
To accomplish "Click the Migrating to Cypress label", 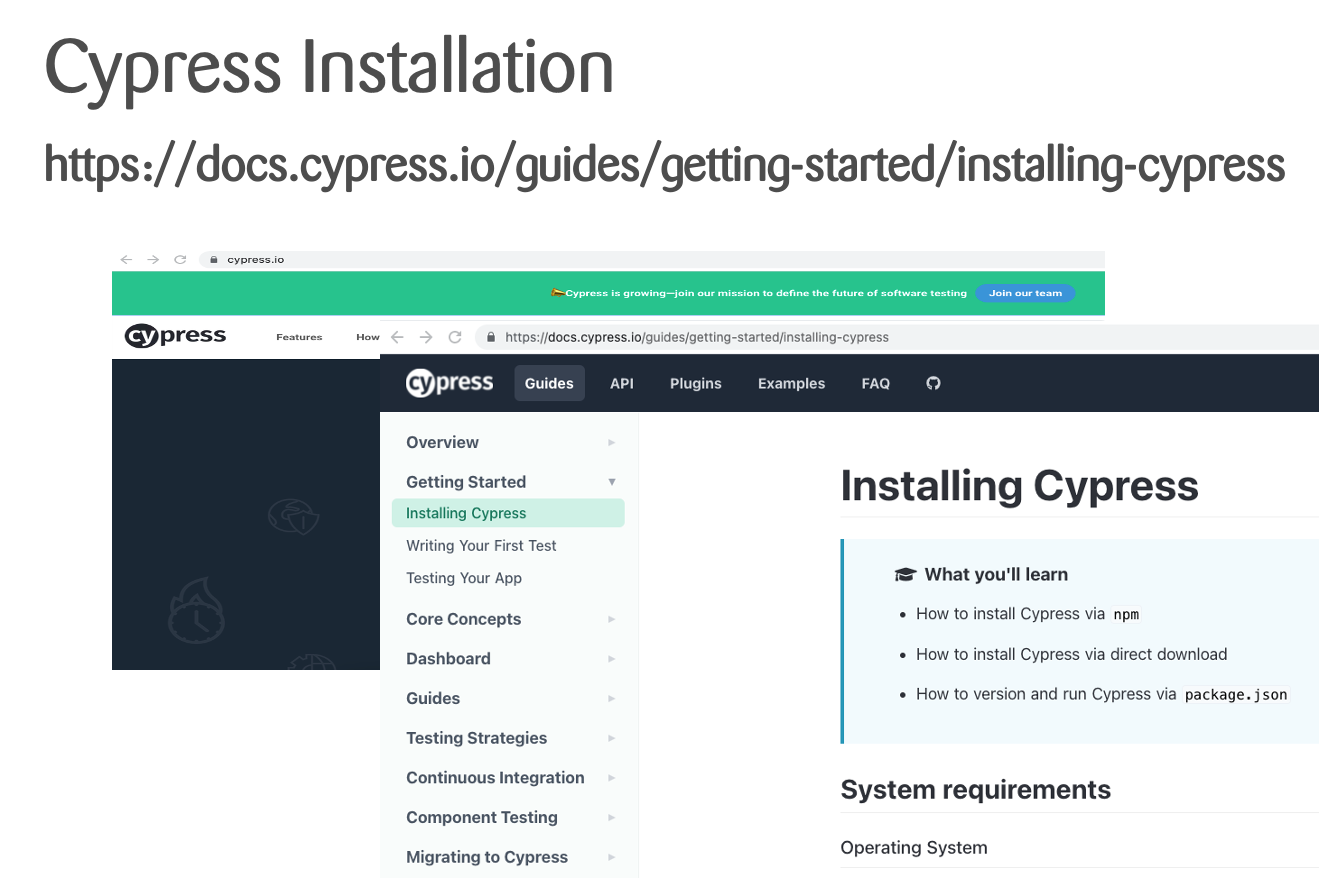I will tap(487, 857).
